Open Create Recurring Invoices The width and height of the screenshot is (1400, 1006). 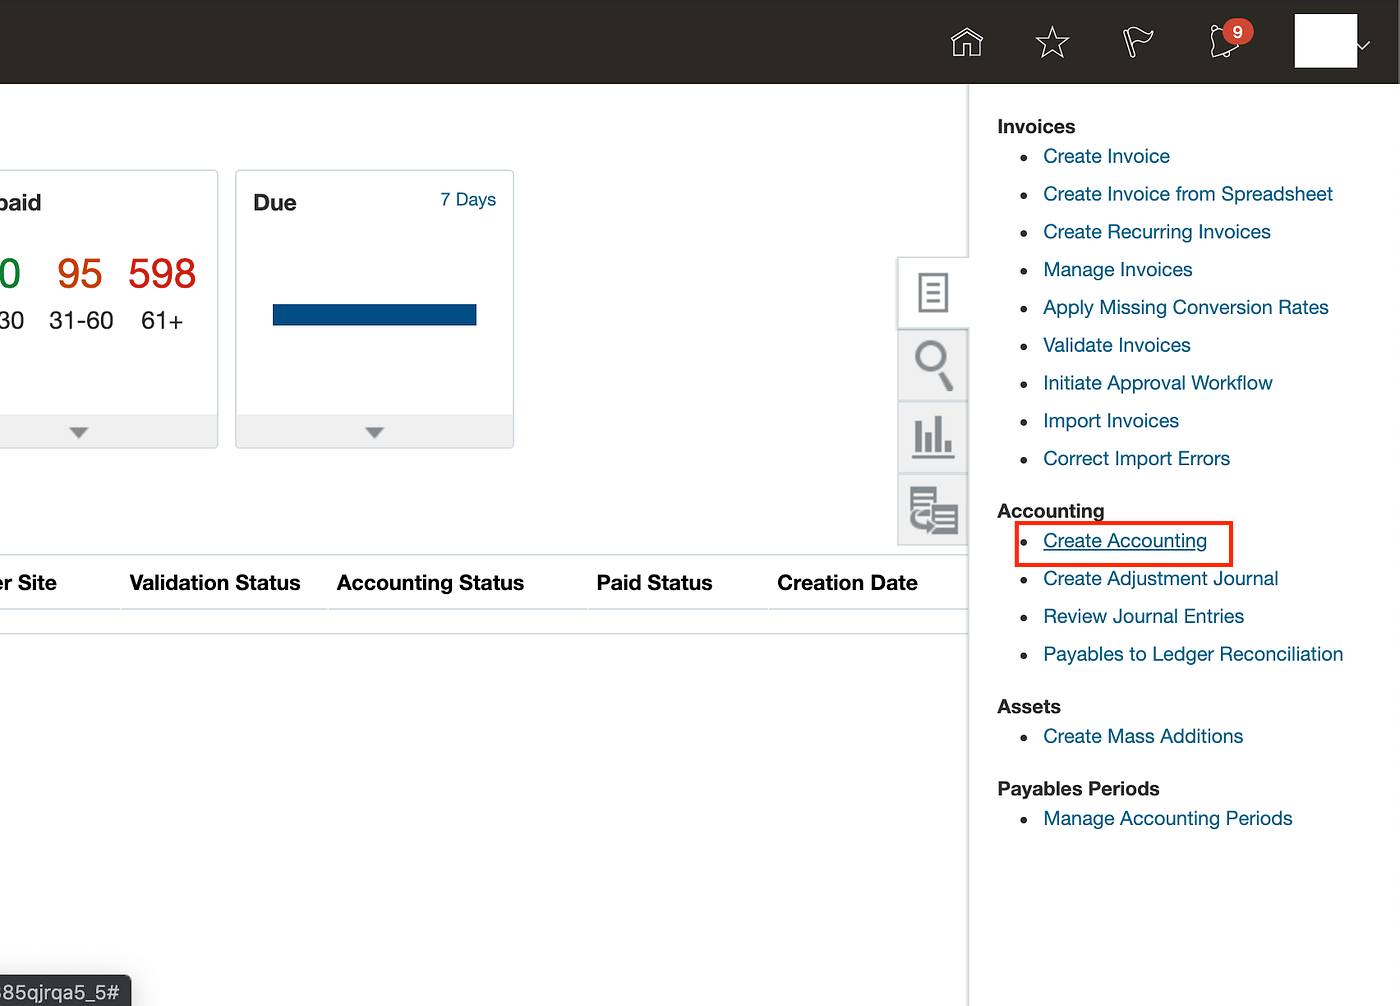click(x=1157, y=232)
